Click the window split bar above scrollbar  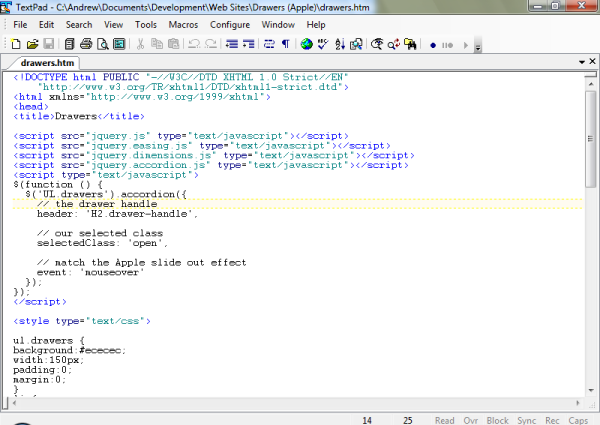[590, 75]
